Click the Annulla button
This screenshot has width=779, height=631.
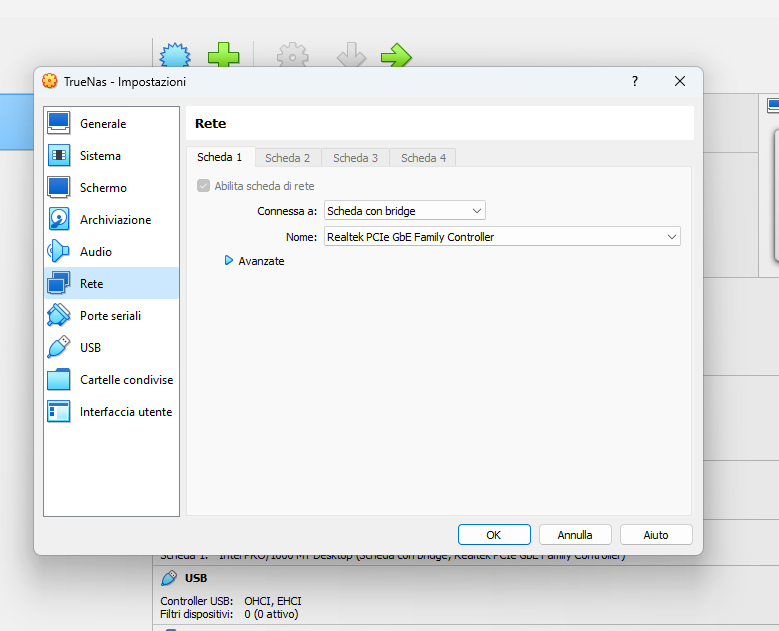click(x=575, y=535)
